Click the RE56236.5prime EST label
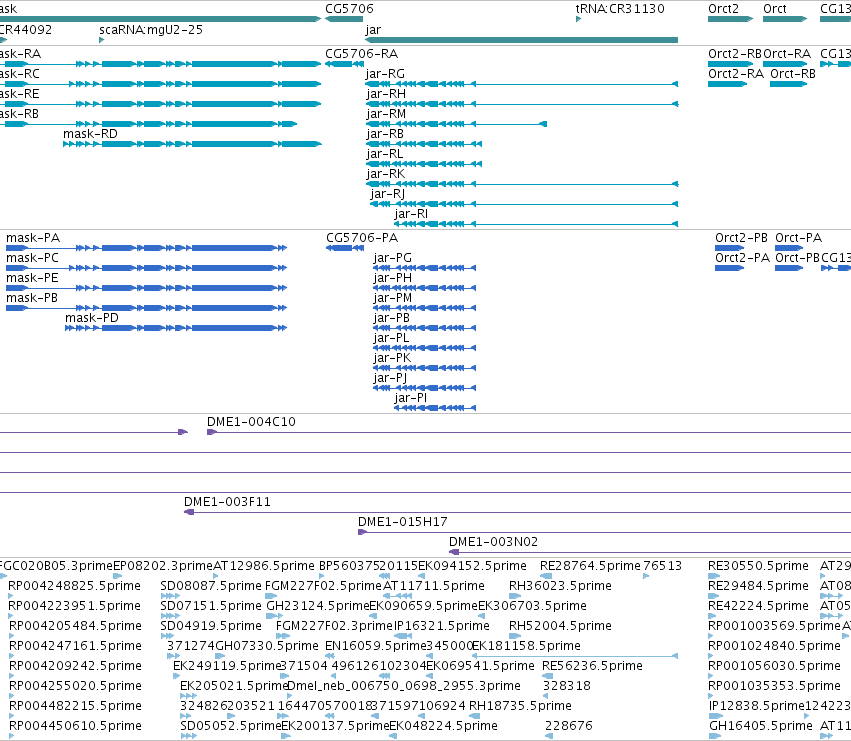The width and height of the screenshot is (851, 741). coord(592,666)
